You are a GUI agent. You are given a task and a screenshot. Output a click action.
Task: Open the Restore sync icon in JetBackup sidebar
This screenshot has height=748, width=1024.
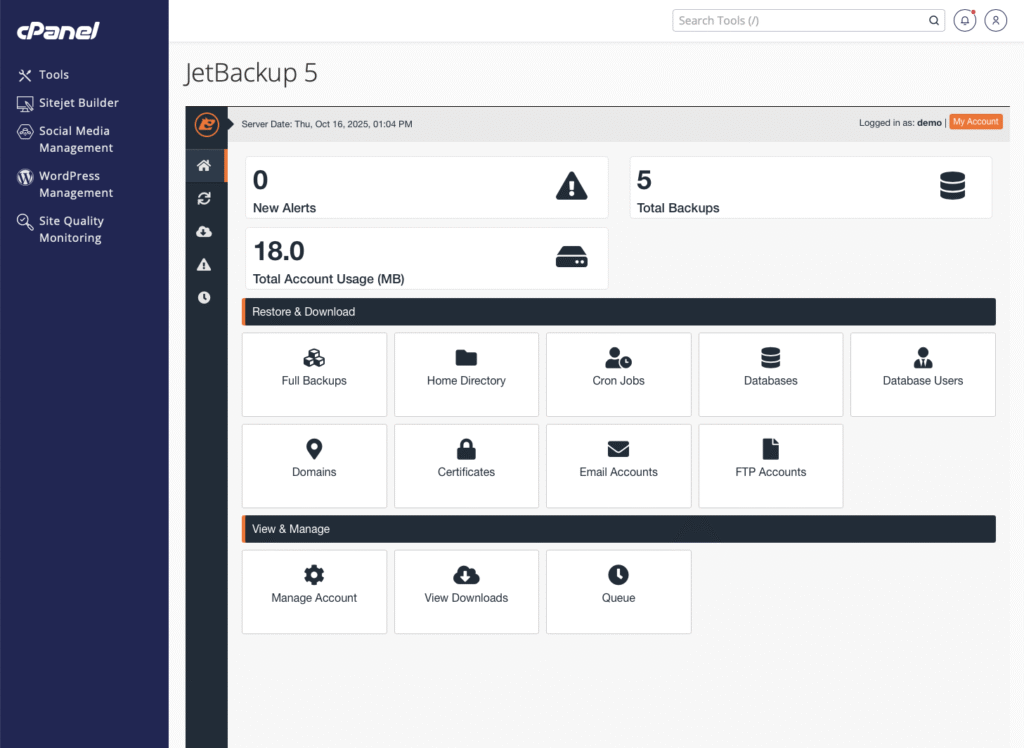pyautogui.click(x=205, y=198)
